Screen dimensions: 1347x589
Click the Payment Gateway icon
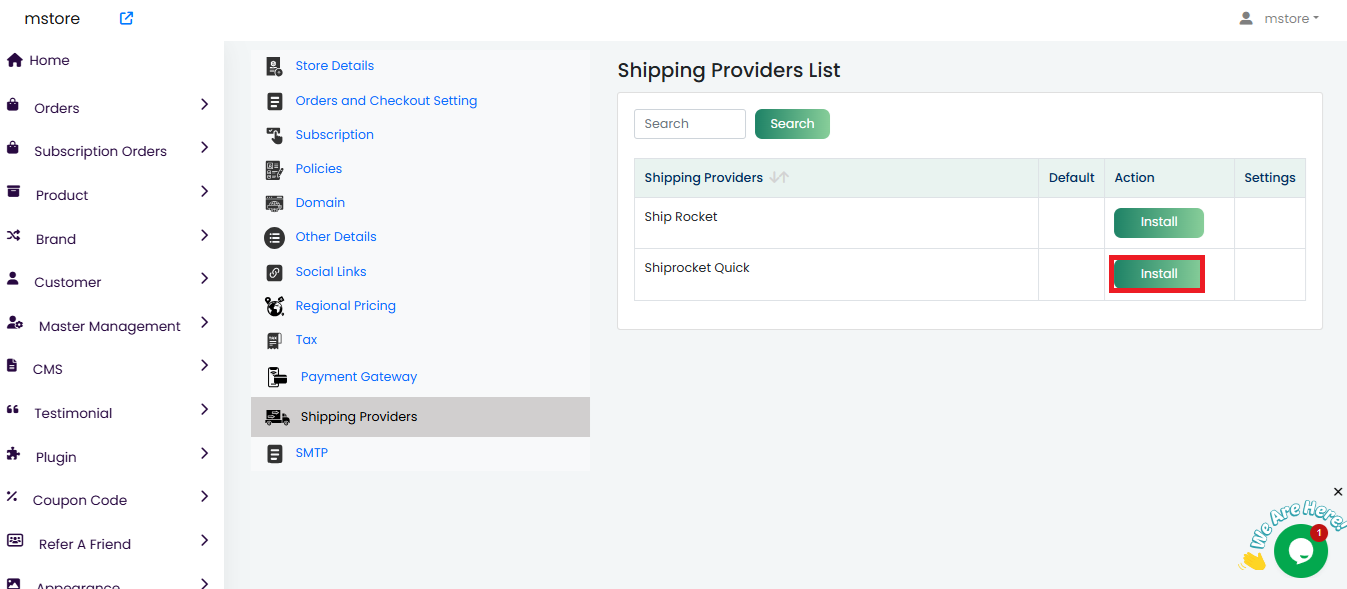tap(277, 377)
